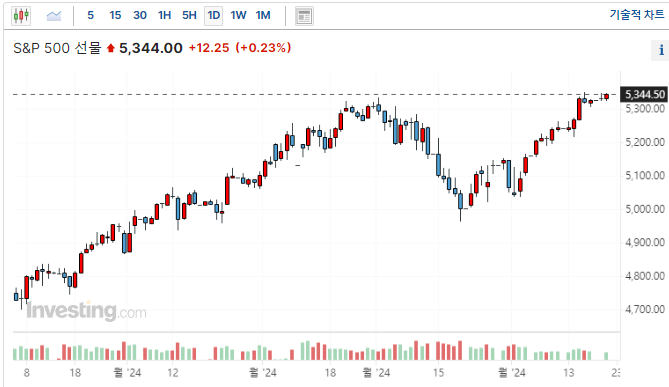
Task: Click the 5,300.00 axis label
Action: 645,108
